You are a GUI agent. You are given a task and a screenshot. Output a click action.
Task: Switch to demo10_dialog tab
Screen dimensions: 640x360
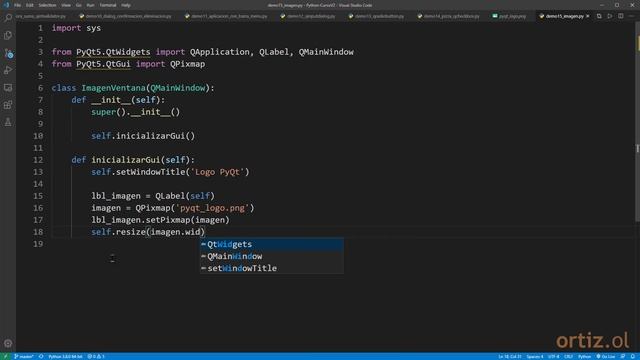[x=125, y=16]
